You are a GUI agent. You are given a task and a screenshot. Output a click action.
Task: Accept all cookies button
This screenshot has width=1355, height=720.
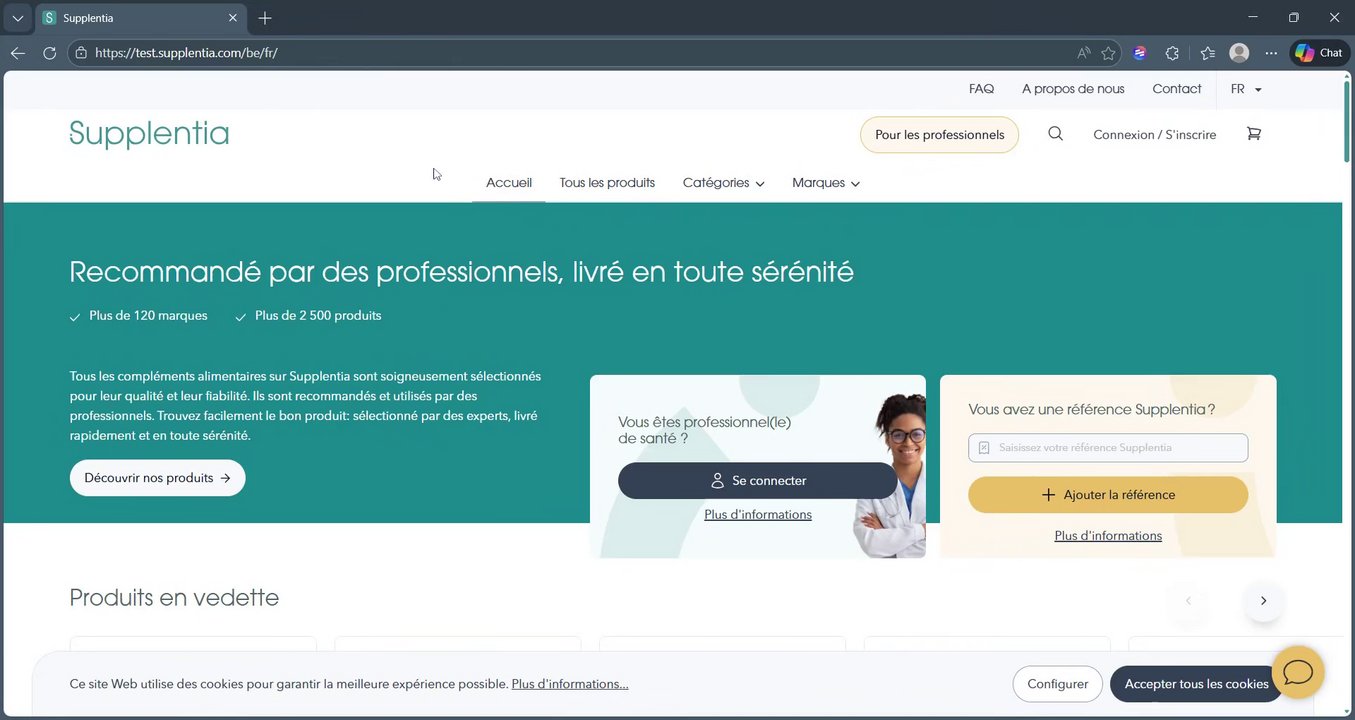tap(1196, 684)
